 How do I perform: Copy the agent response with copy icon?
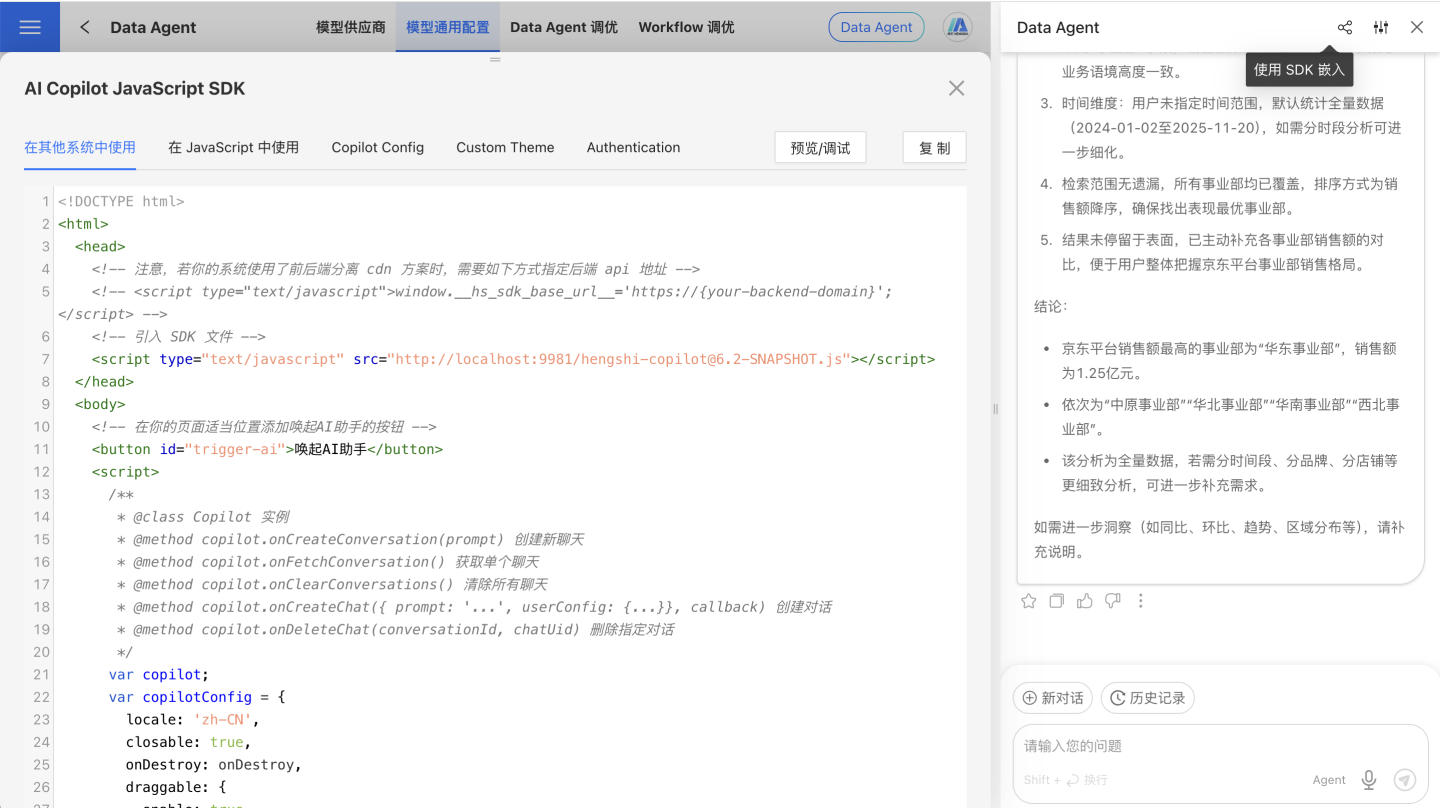(1057, 601)
